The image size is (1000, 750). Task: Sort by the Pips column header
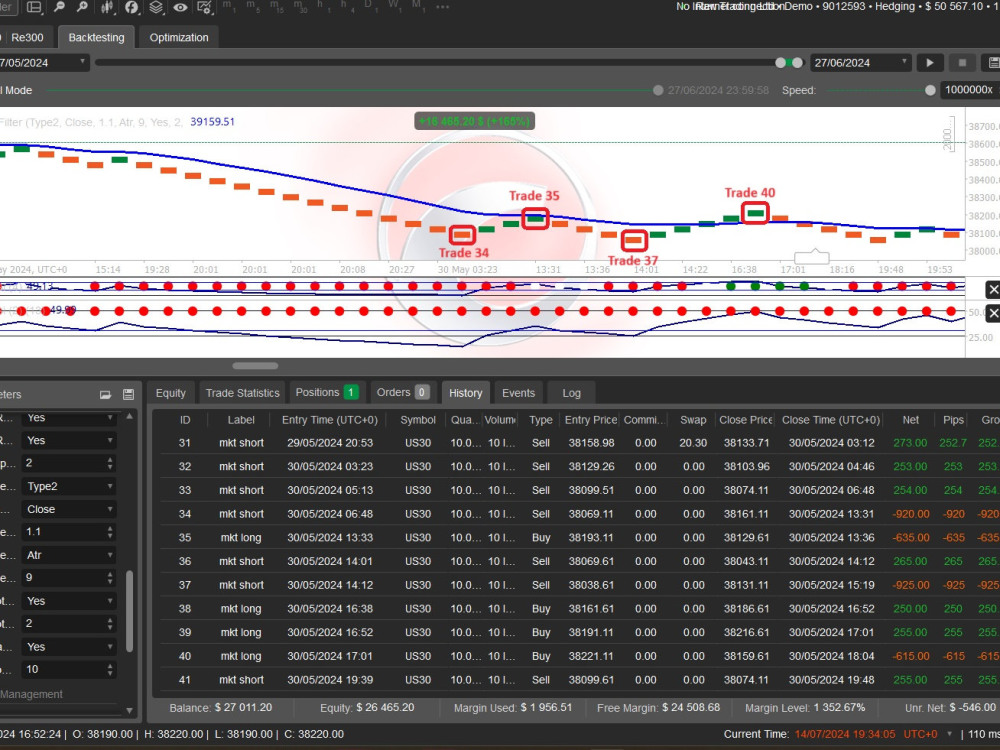[x=953, y=420]
